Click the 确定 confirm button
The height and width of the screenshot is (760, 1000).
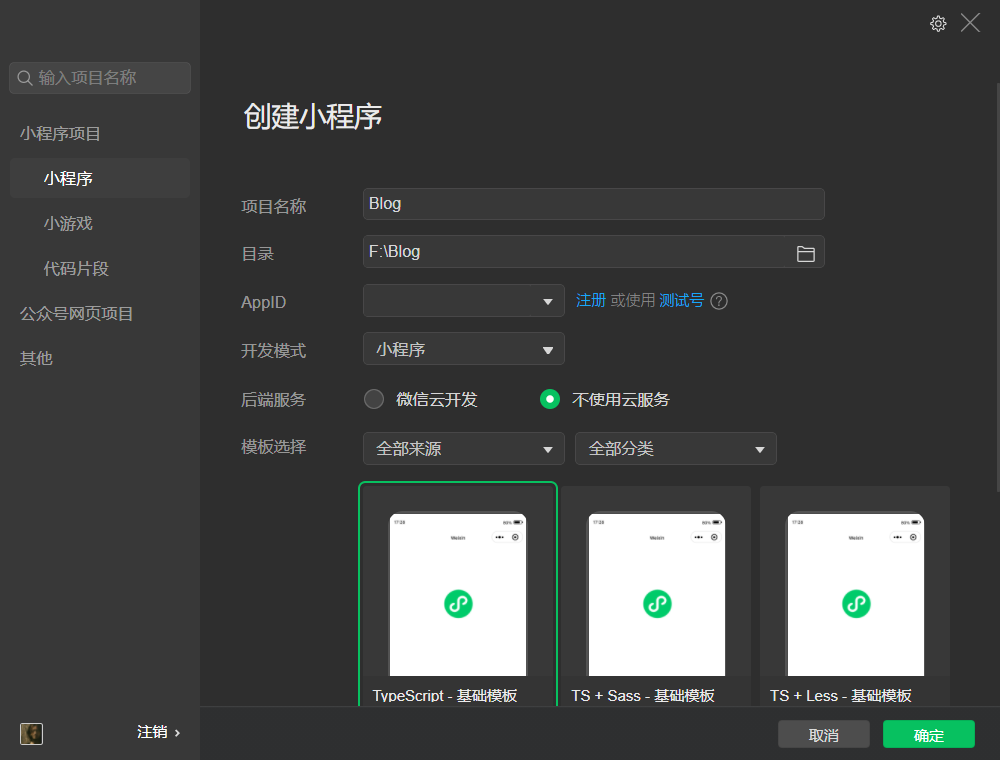click(927, 734)
